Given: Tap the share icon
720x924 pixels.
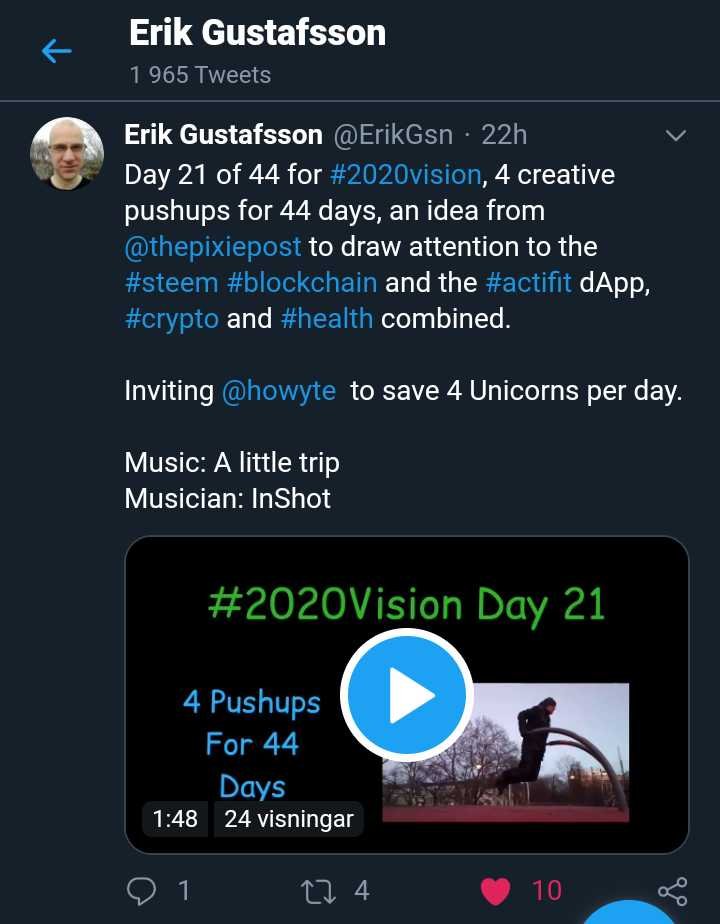Looking at the screenshot, I should [x=672, y=890].
